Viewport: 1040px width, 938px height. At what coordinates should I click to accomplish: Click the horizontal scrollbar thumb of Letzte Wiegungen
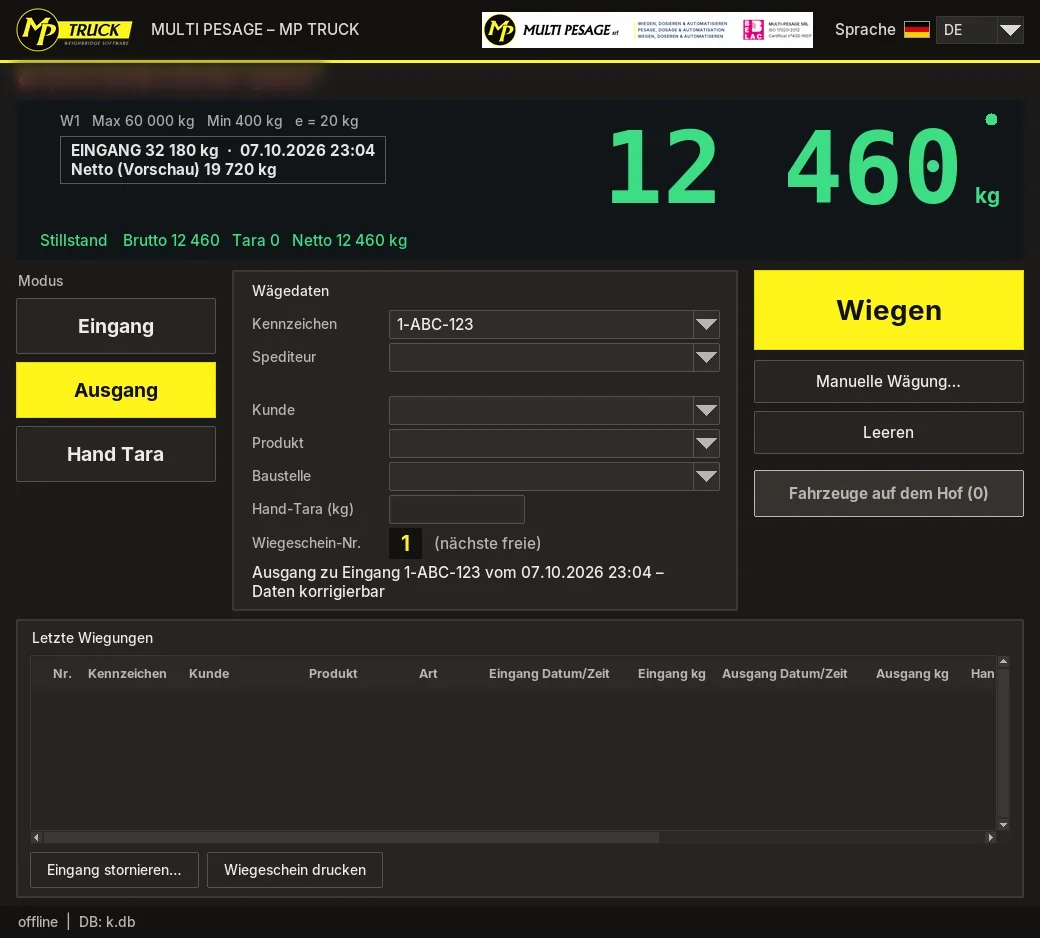click(x=351, y=837)
